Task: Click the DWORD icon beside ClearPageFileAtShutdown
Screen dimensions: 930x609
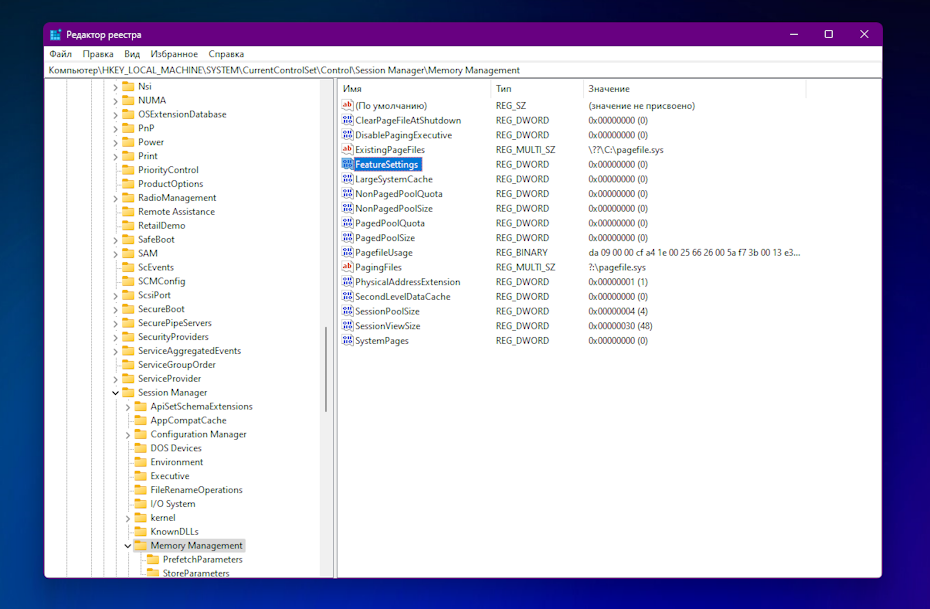Action: pos(348,120)
